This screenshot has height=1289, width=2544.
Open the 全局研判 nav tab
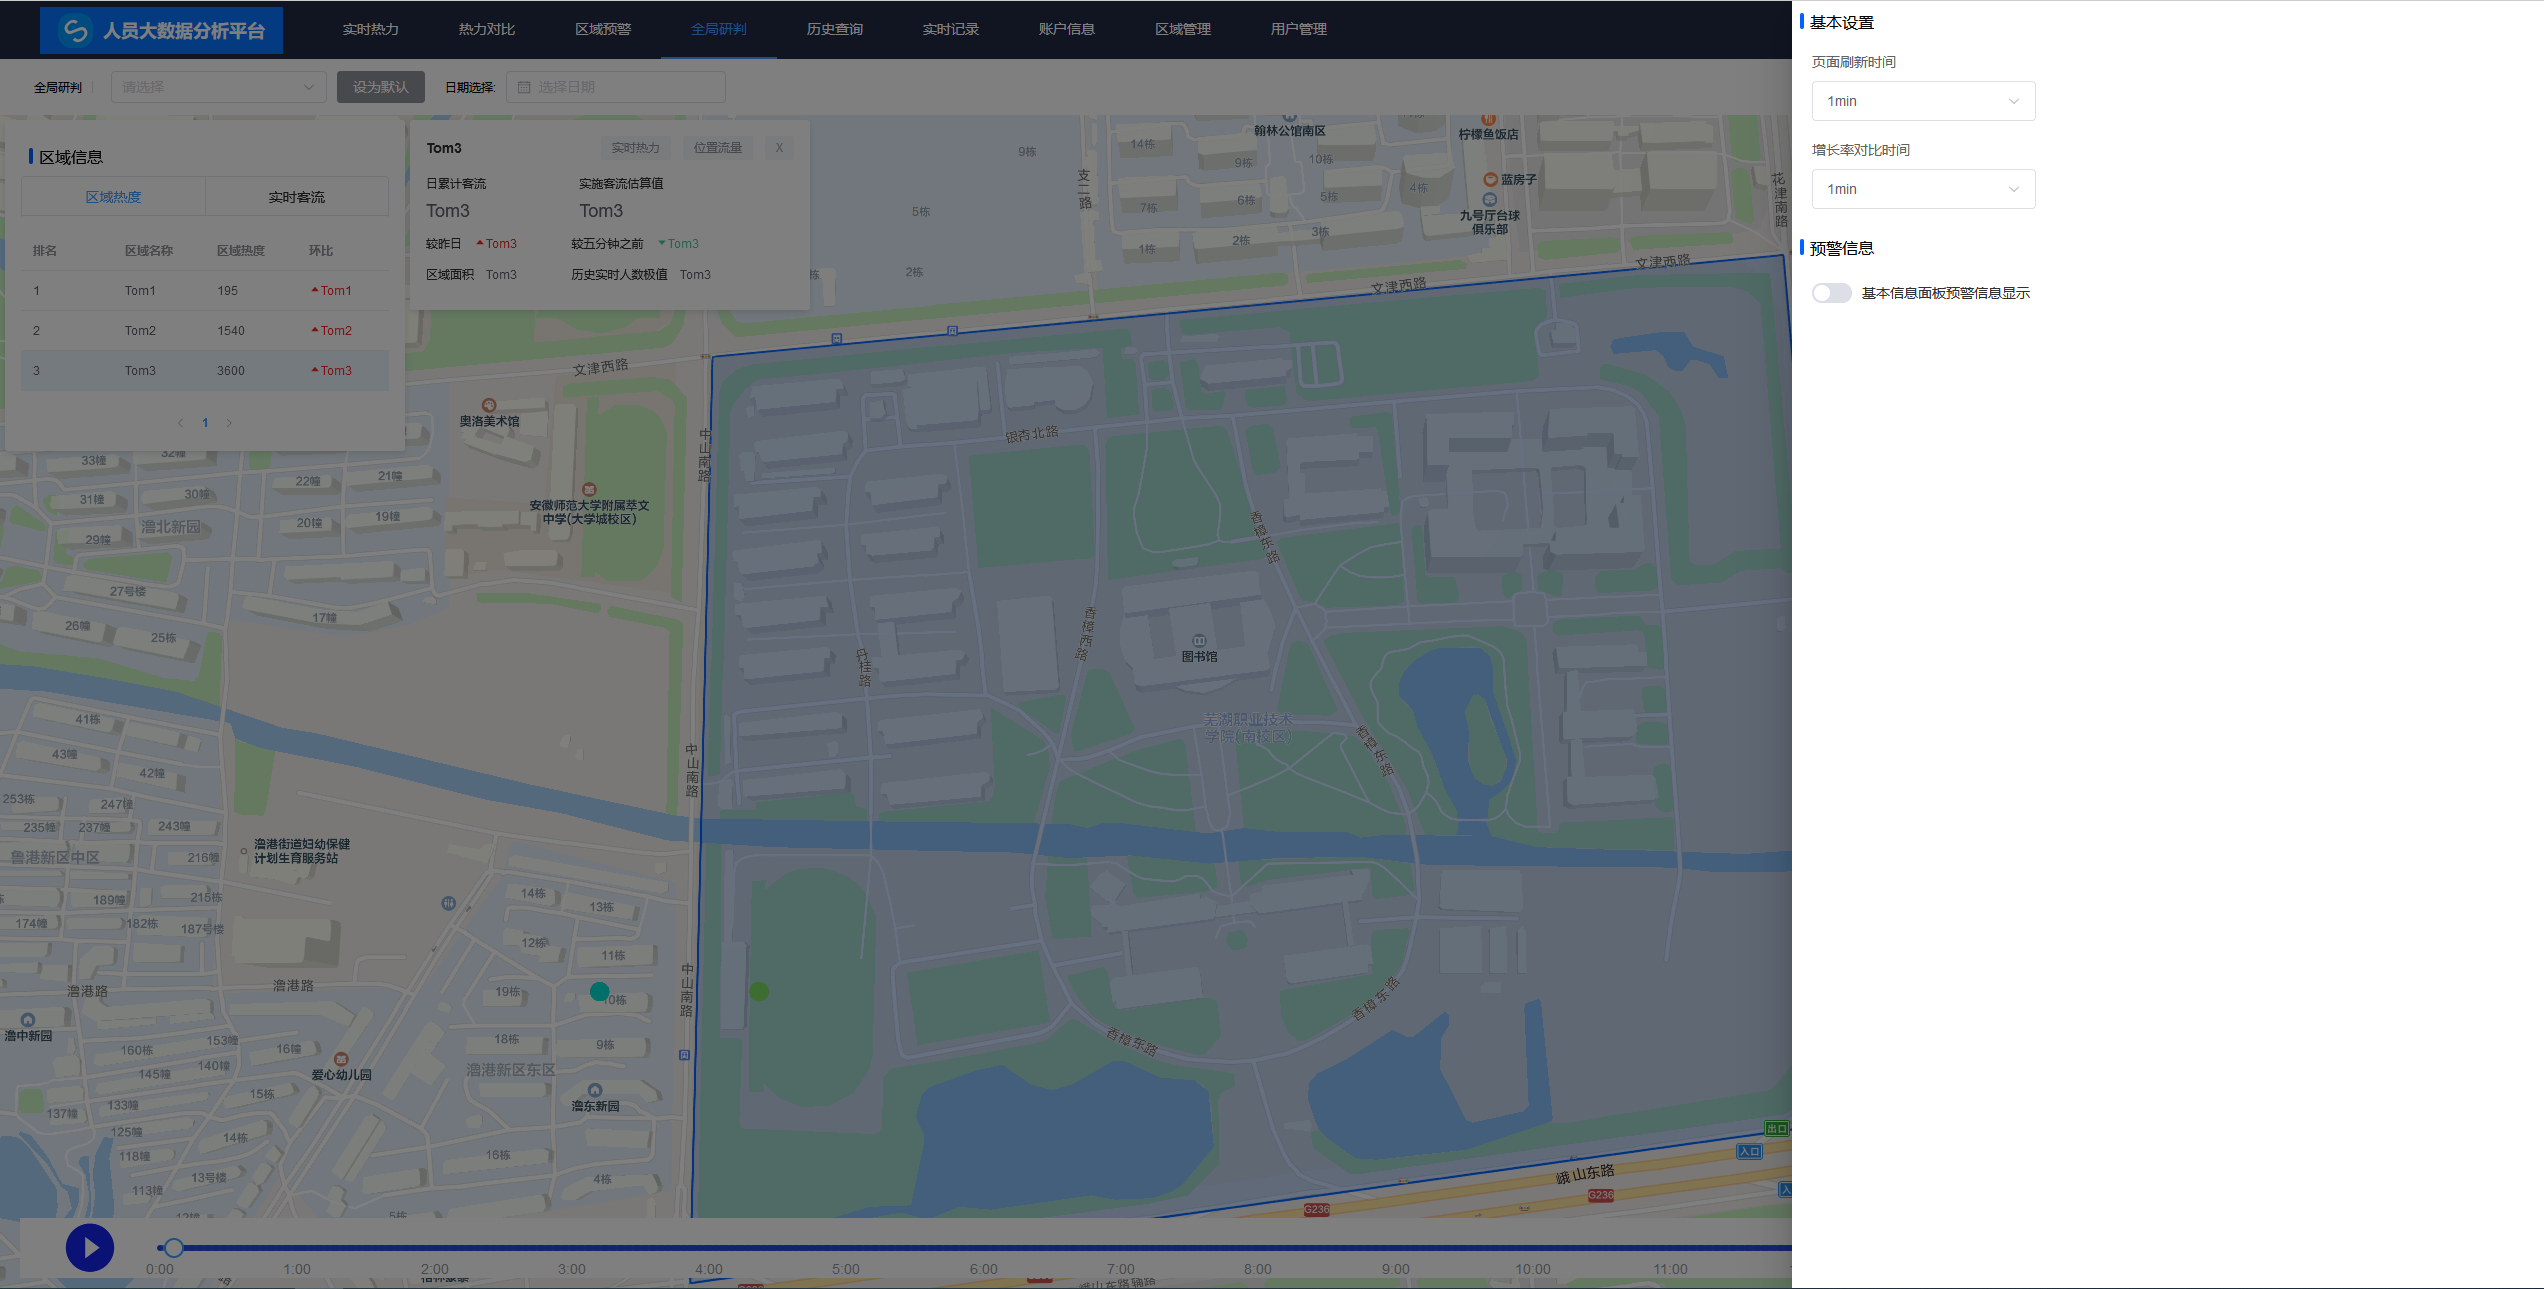click(719, 29)
